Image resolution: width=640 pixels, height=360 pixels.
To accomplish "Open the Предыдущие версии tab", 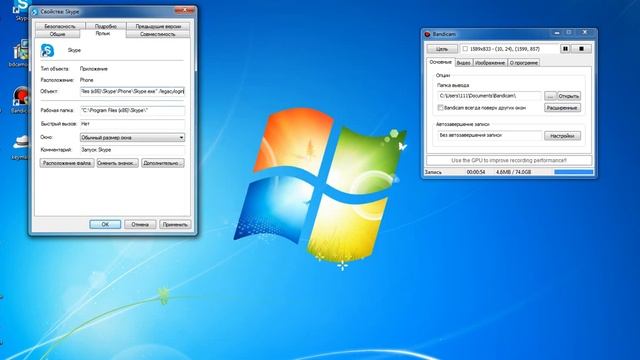I will point(158,26).
